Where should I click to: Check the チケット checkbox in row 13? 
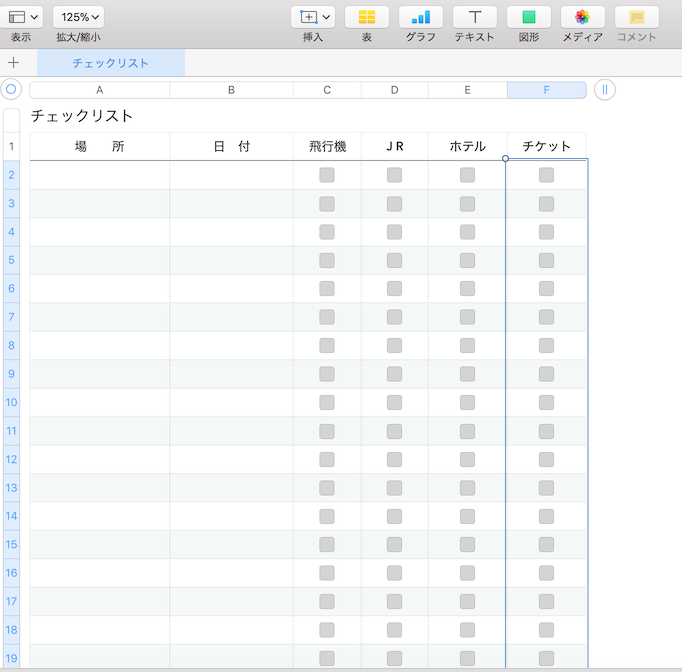pyautogui.click(x=546, y=488)
